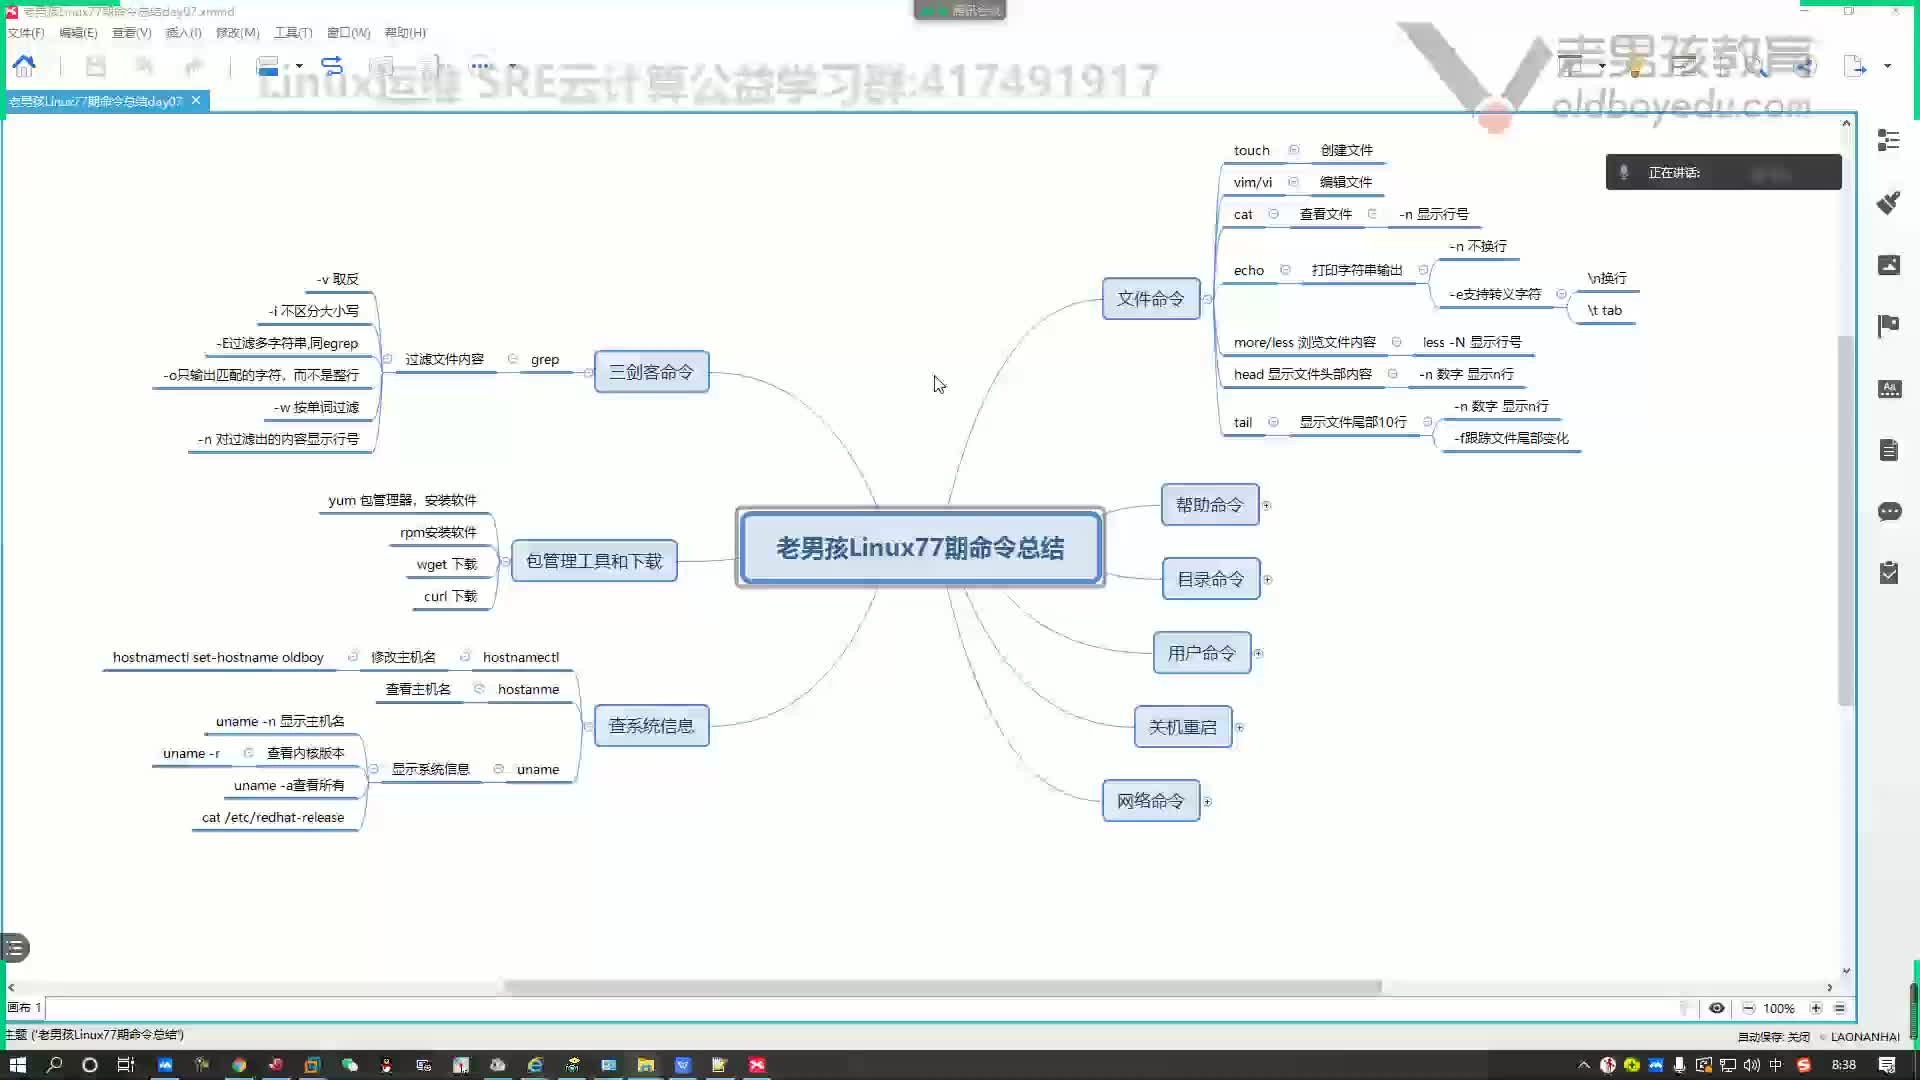The height and width of the screenshot is (1080, 1920).
Task: Click the round list button at bottom left
Action: click(15, 947)
